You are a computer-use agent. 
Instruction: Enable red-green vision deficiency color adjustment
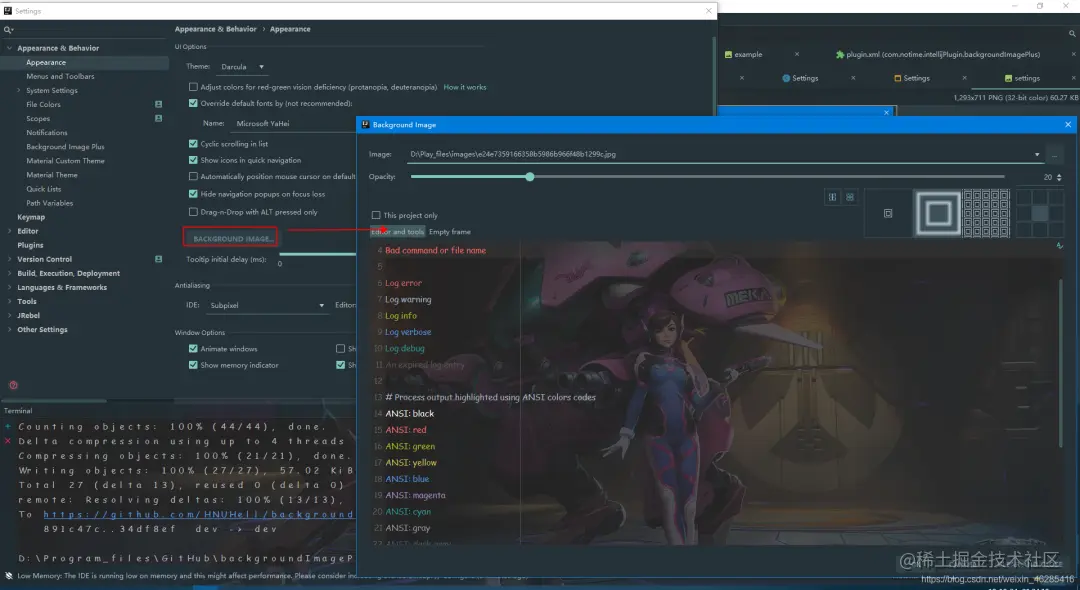click(193, 87)
